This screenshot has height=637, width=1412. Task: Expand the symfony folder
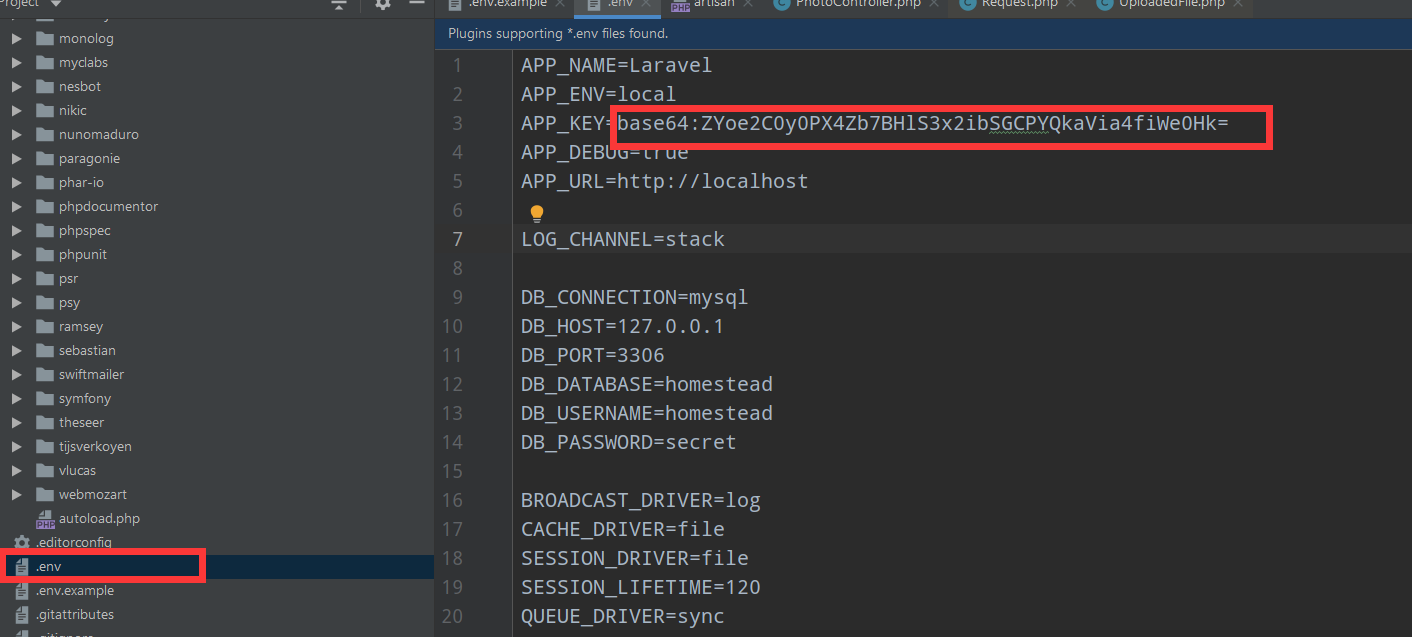tap(17, 398)
